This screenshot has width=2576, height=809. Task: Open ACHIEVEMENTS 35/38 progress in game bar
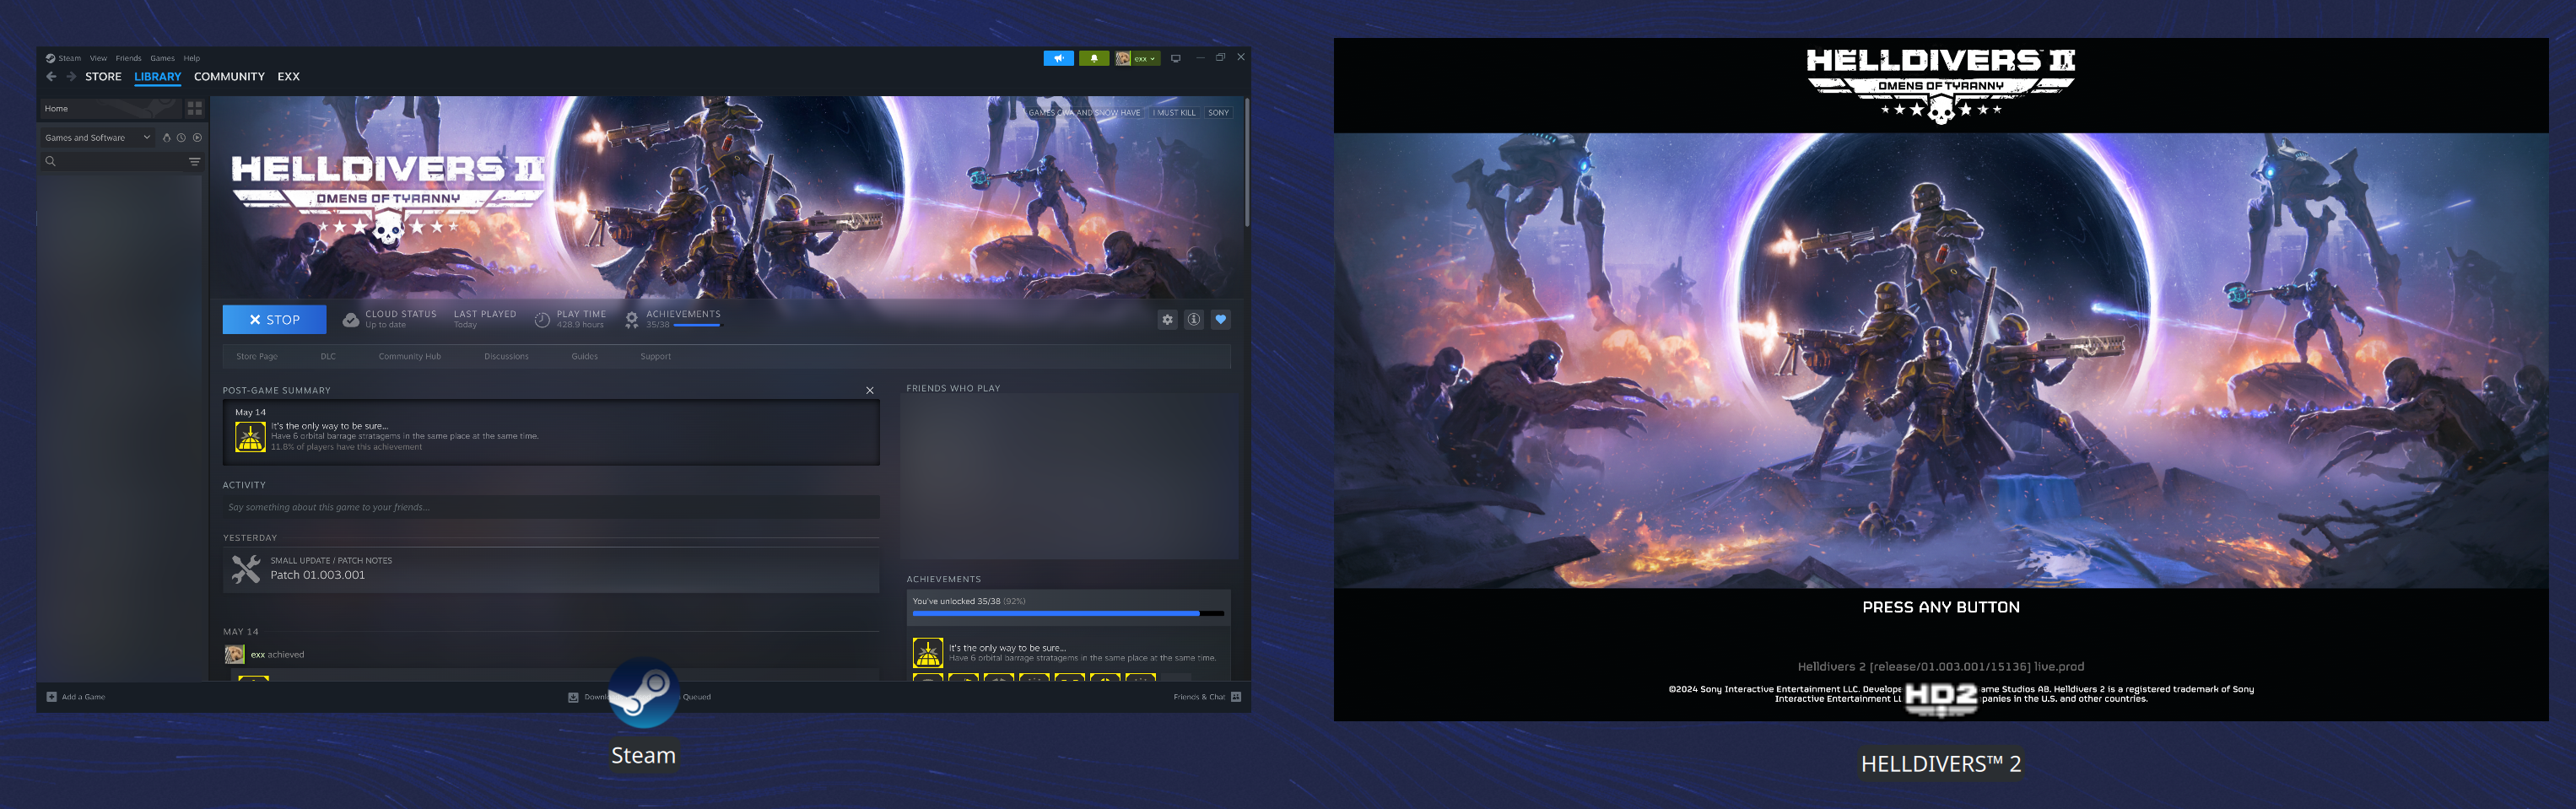[683, 319]
